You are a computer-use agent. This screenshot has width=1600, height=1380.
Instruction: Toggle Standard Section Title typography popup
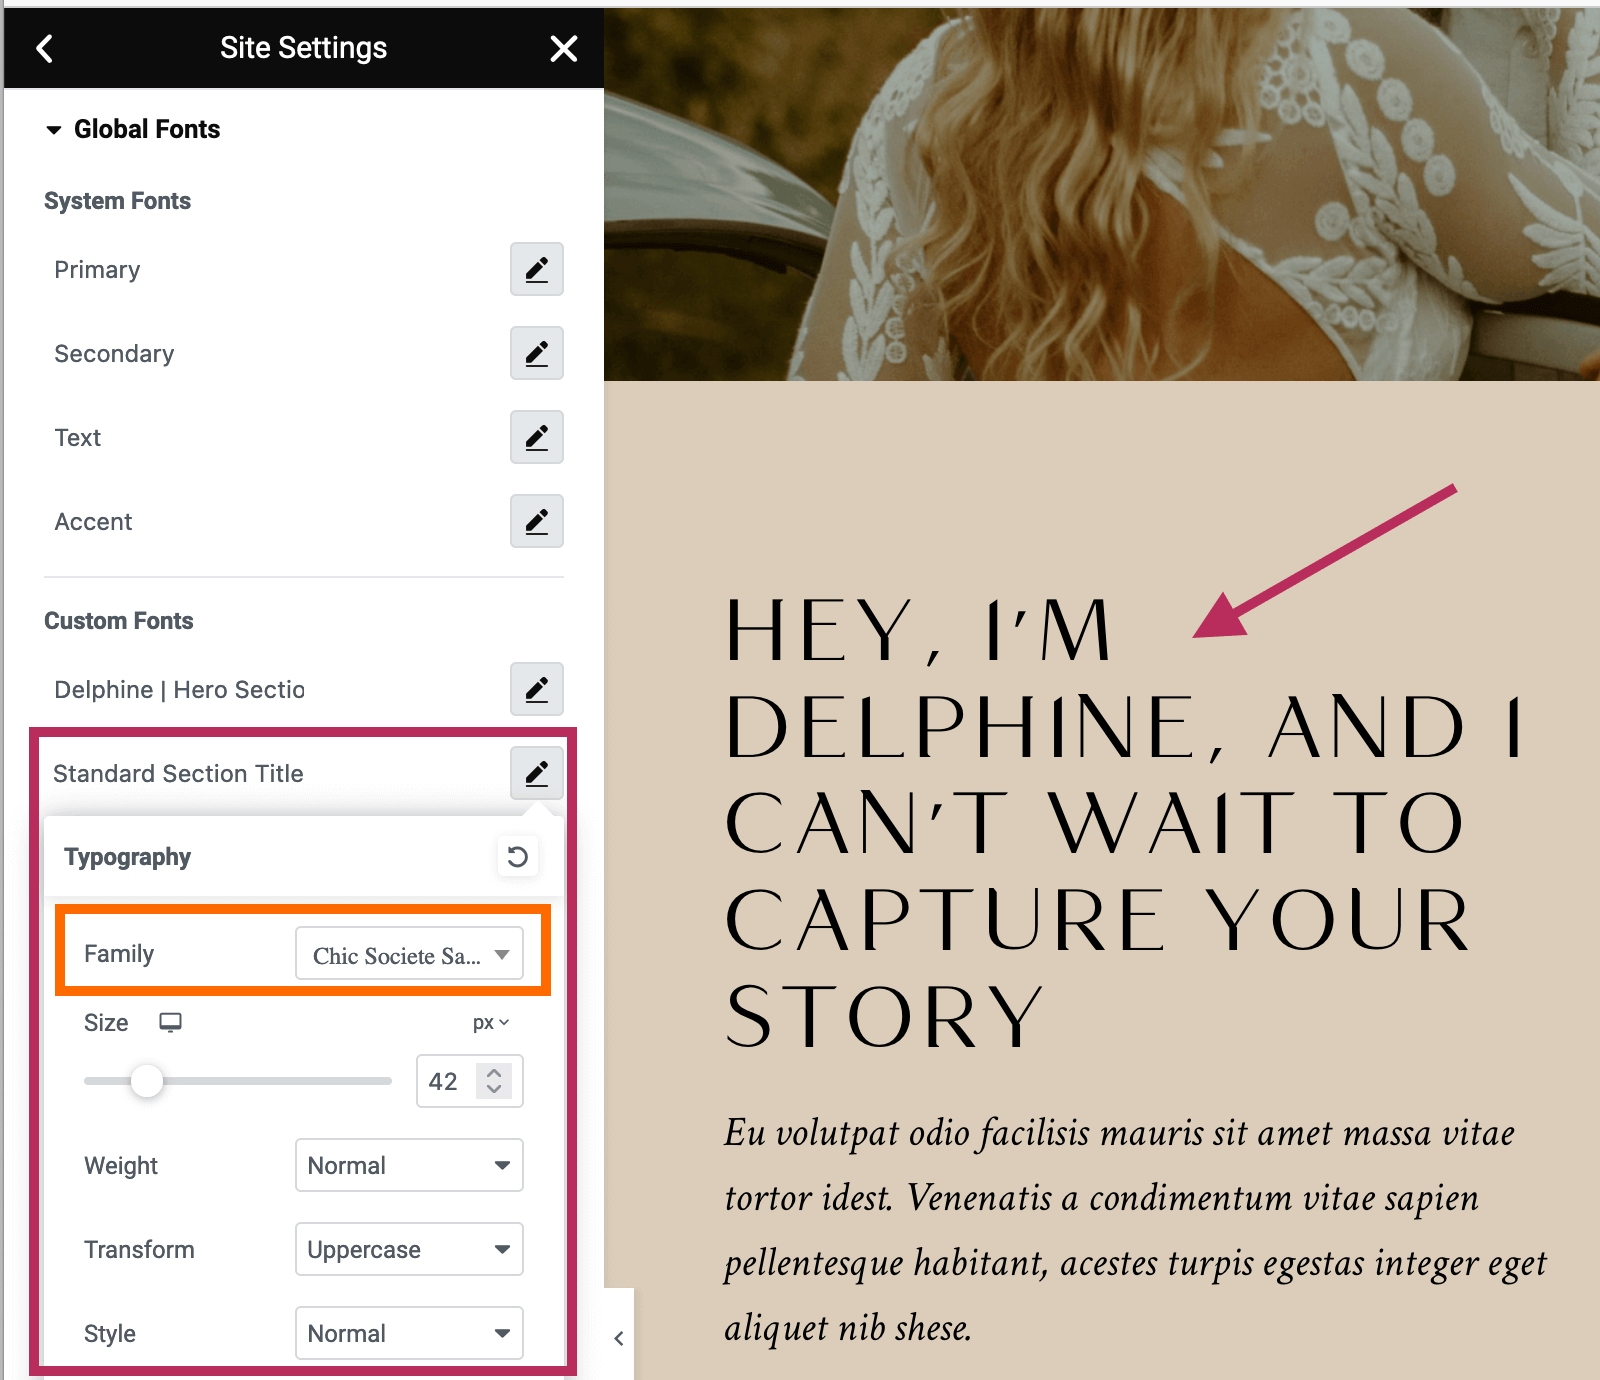coord(536,773)
